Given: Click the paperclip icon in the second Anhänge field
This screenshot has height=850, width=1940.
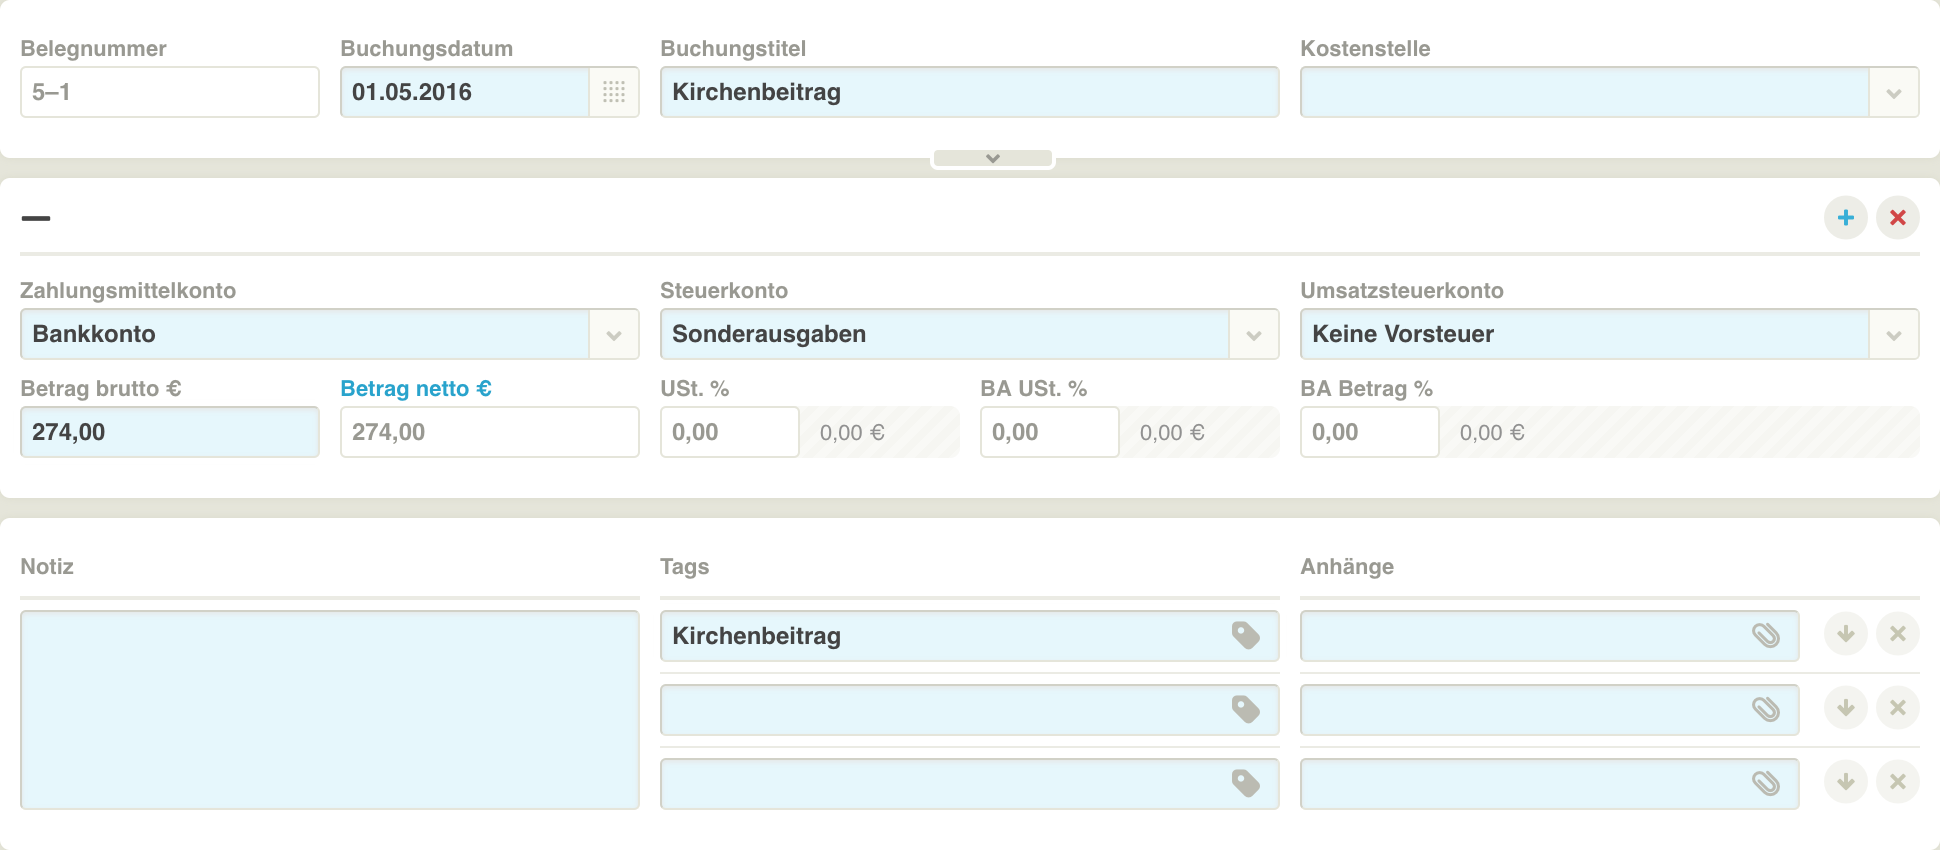Looking at the screenshot, I should click(x=1765, y=710).
